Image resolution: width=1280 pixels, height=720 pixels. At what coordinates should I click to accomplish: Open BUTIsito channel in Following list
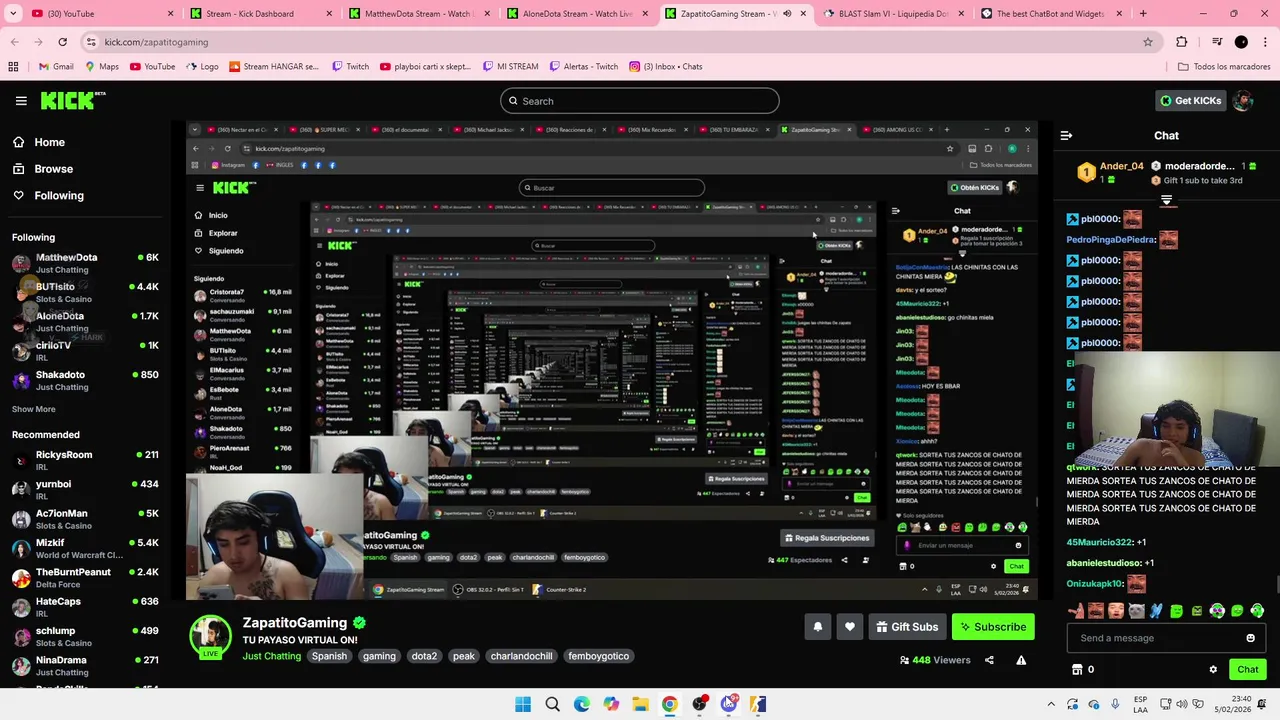(x=85, y=292)
